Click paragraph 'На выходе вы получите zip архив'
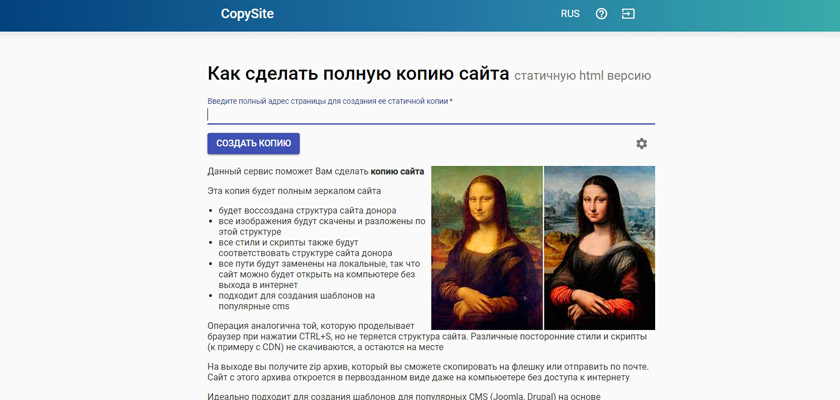This screenshot has height=400, width=840. (x=428, y=372)
